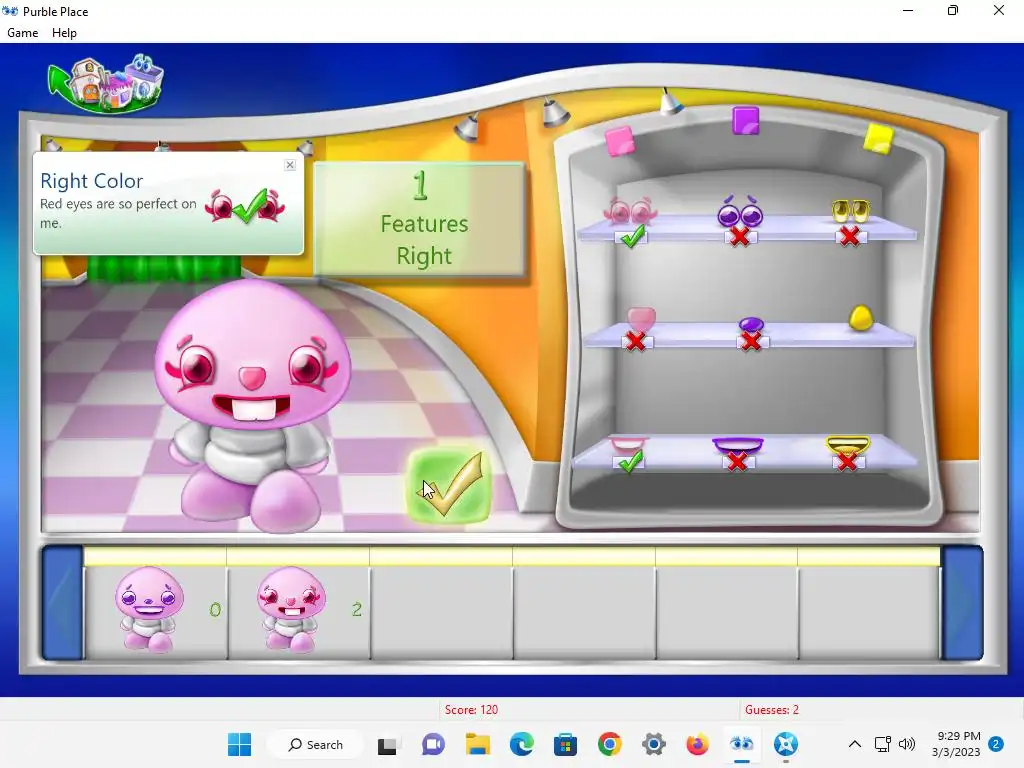Image resolution: width=1024 pixels, height=768 pixels.
Task: Select the yellow color block above the shelves
Action: (x=878, y=139)
